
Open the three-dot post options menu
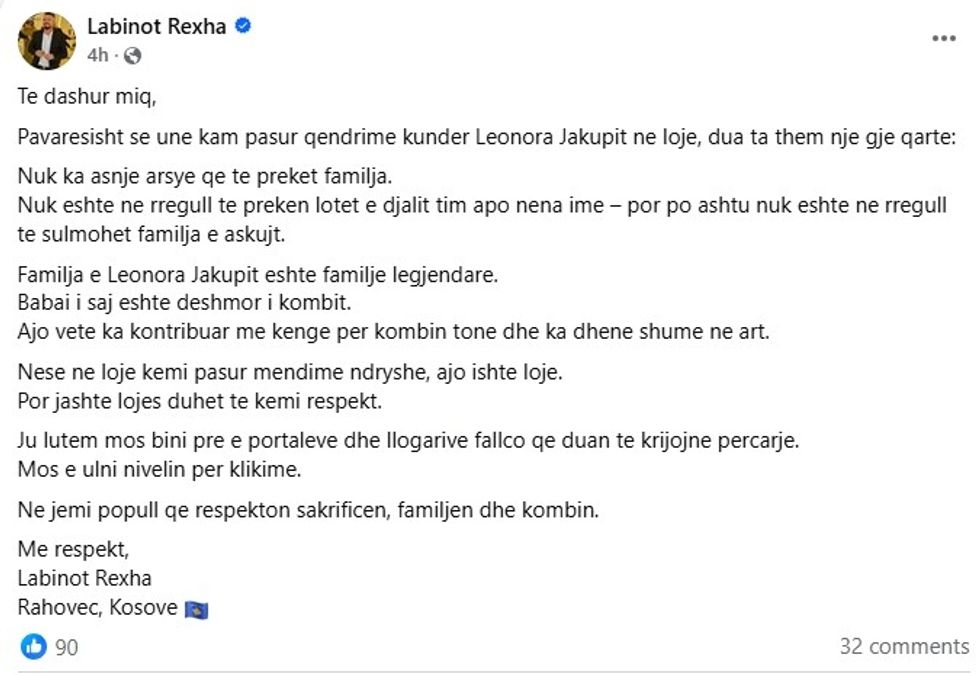[x=943, y=38]
